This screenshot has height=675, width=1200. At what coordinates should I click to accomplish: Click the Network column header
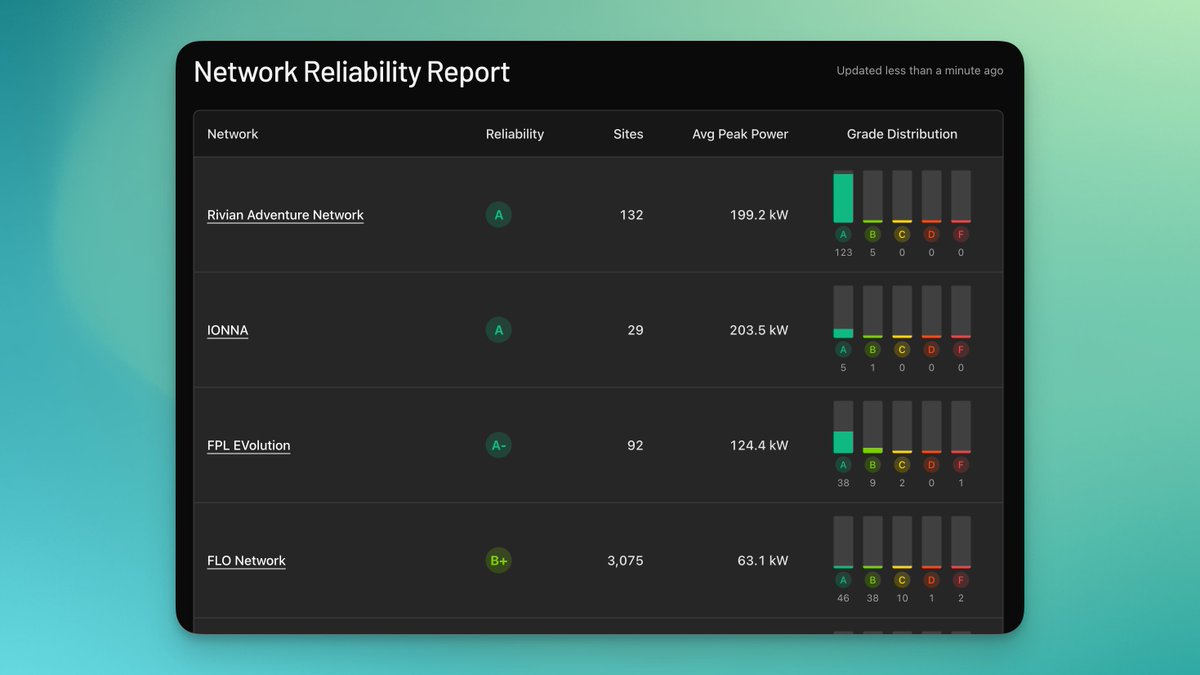pos(233,134)
